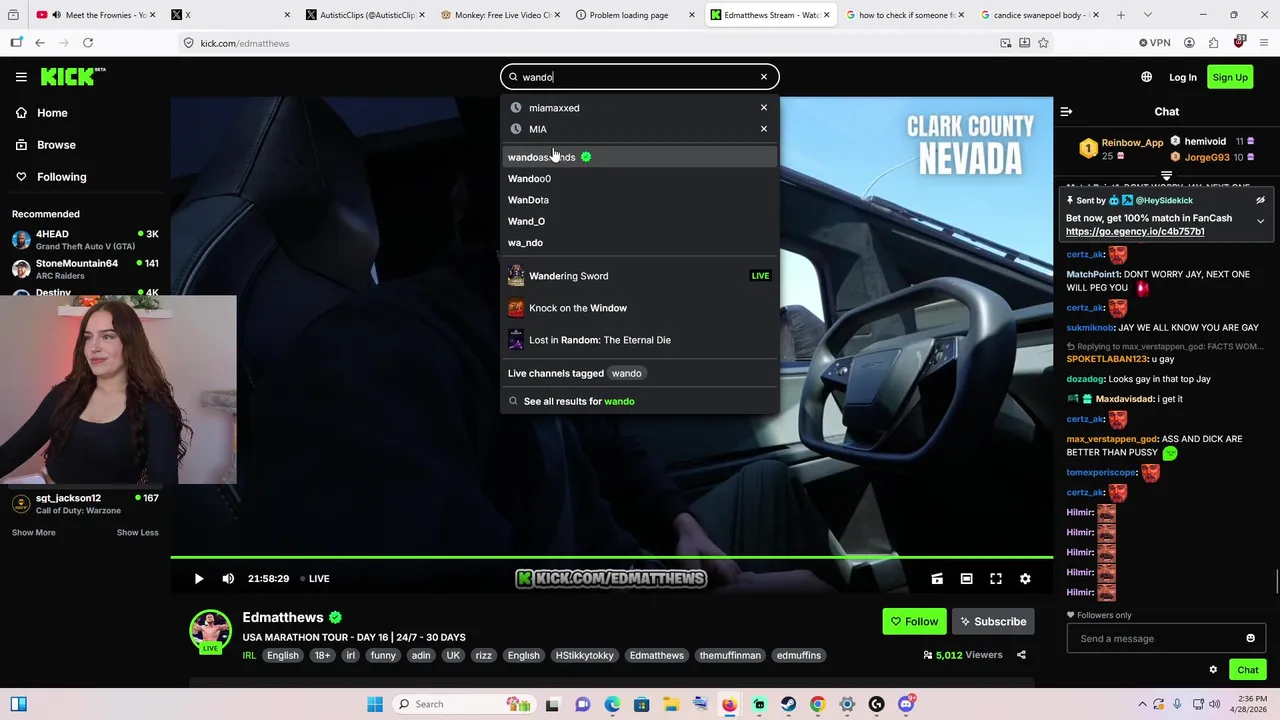Select recent search MIA
The image size is (1280, 720).
click(x=538, y=129)
